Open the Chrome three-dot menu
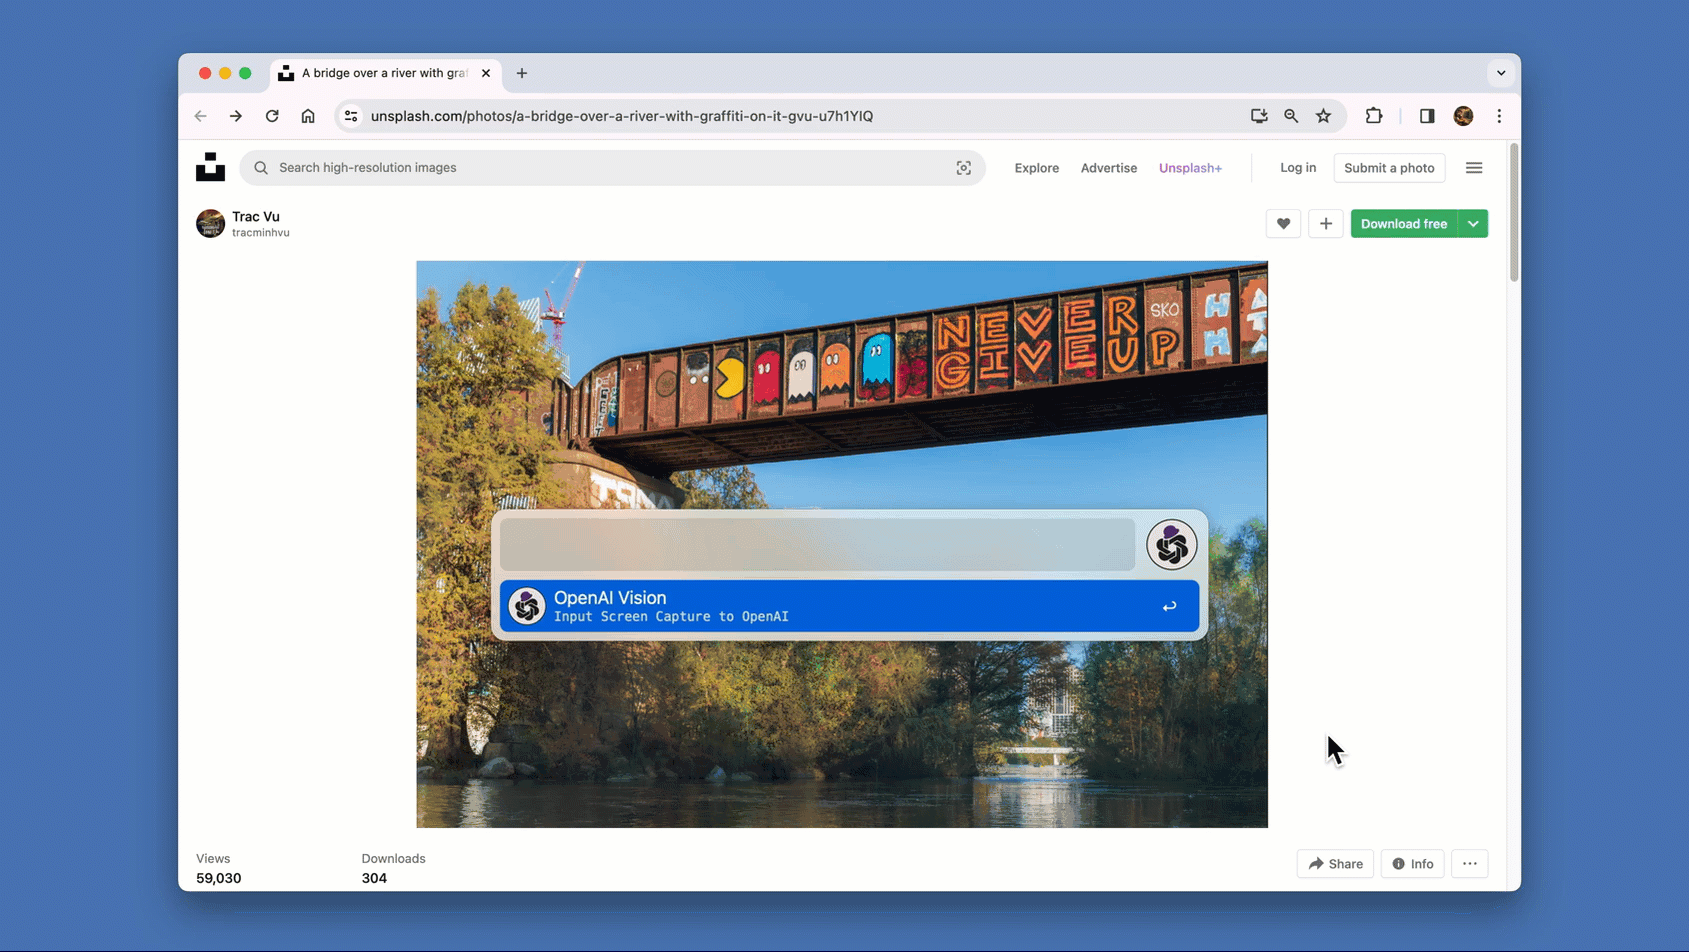 tap(1499, 116)
